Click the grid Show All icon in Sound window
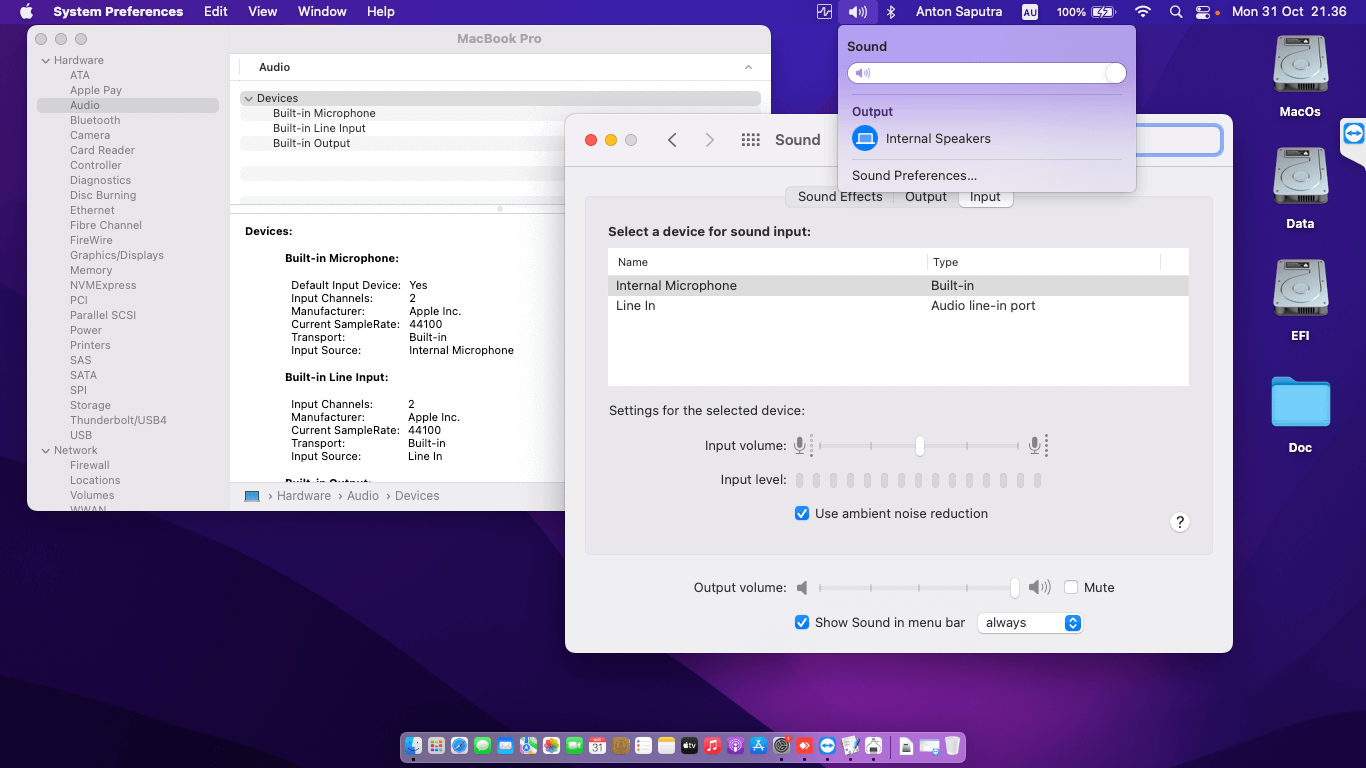The height and width of the screenshot is (768, 1366). click(751, 140)
